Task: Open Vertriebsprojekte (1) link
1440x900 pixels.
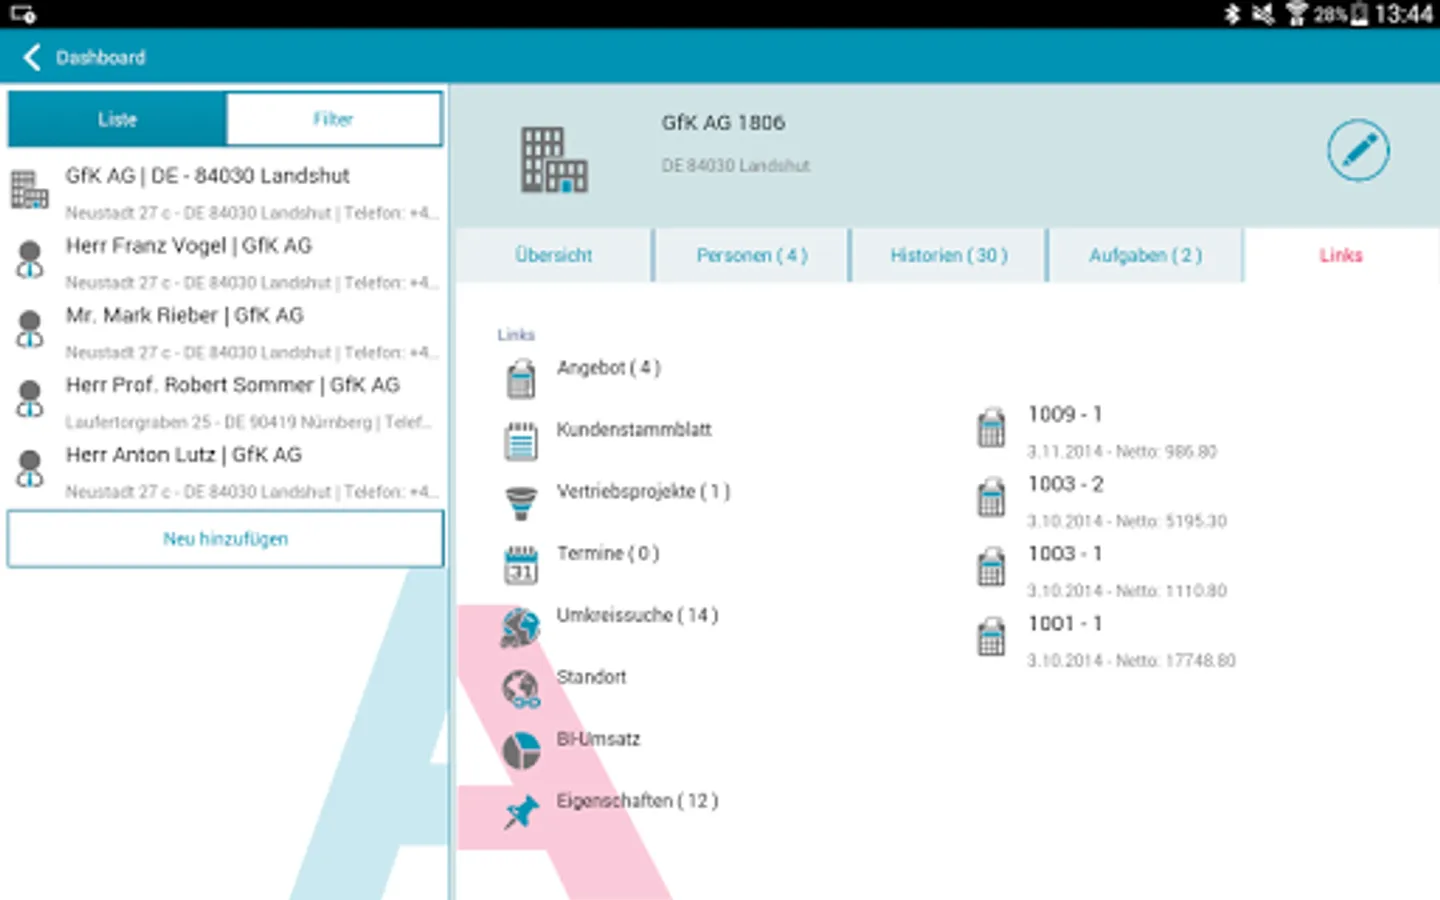Action: coord(643,492)
